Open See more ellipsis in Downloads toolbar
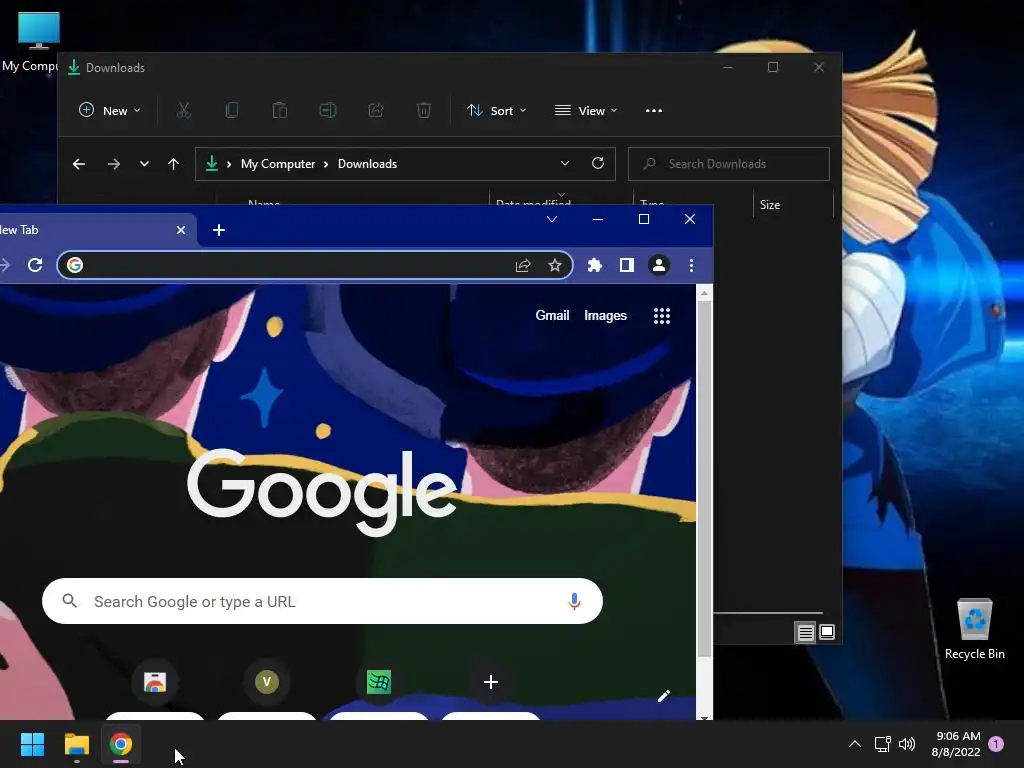 [654, 110]
